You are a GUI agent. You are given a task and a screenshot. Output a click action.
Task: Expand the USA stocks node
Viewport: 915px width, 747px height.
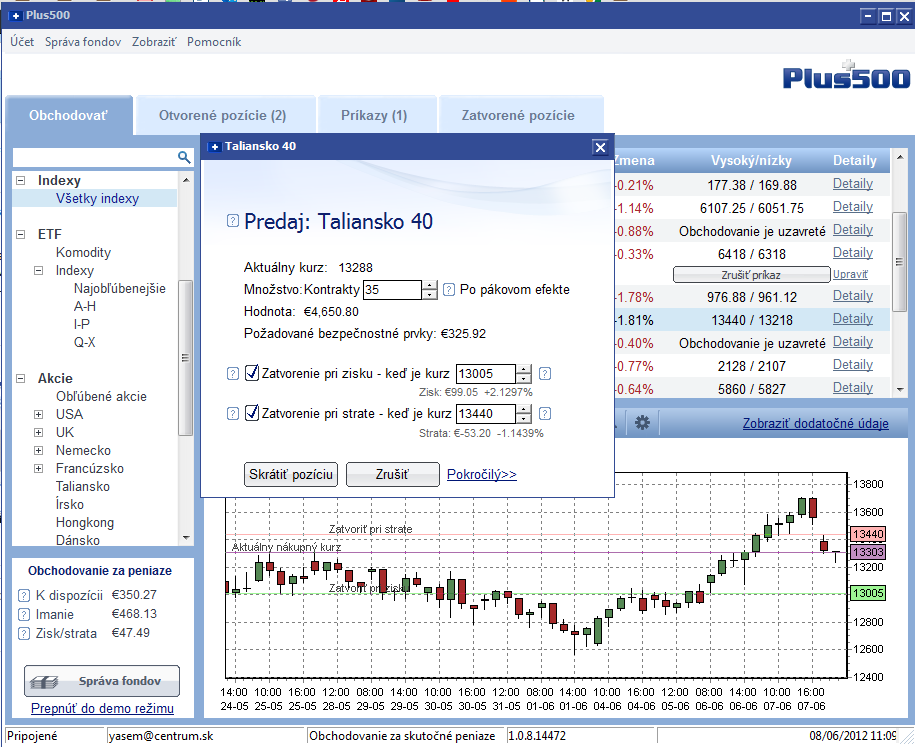39,414
